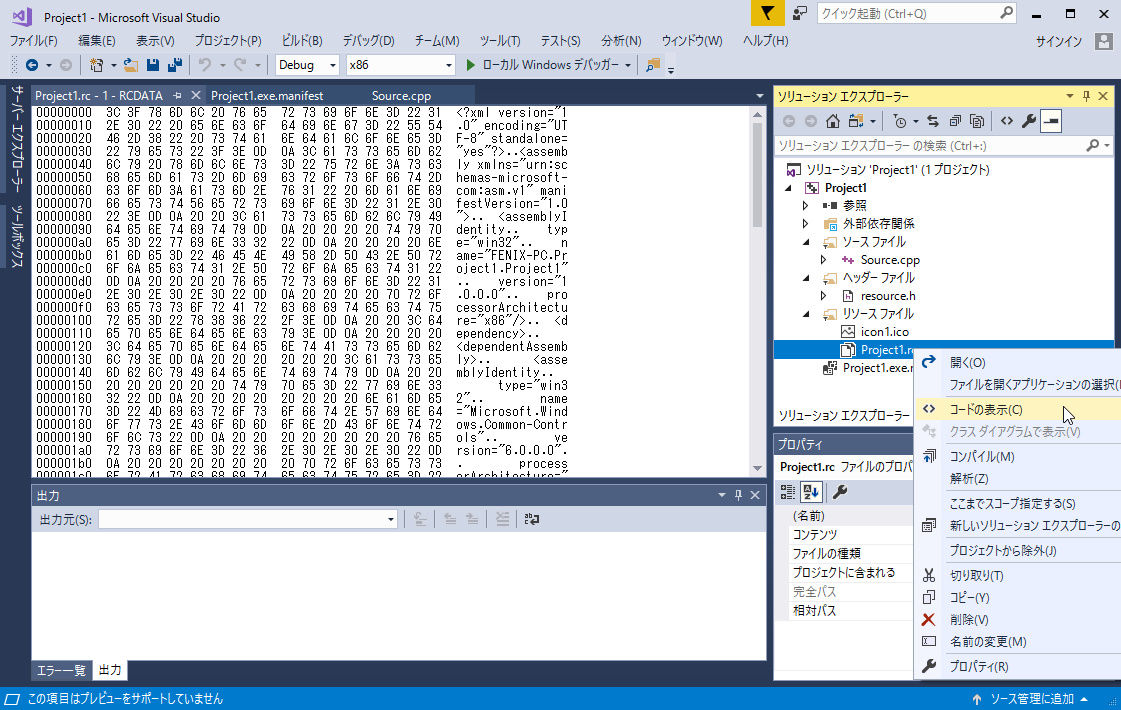Image resolution: width=1121 pixels, height=710 pixels.
Task: Open the document tab list dropdown arrow
Action: [759, 96]
